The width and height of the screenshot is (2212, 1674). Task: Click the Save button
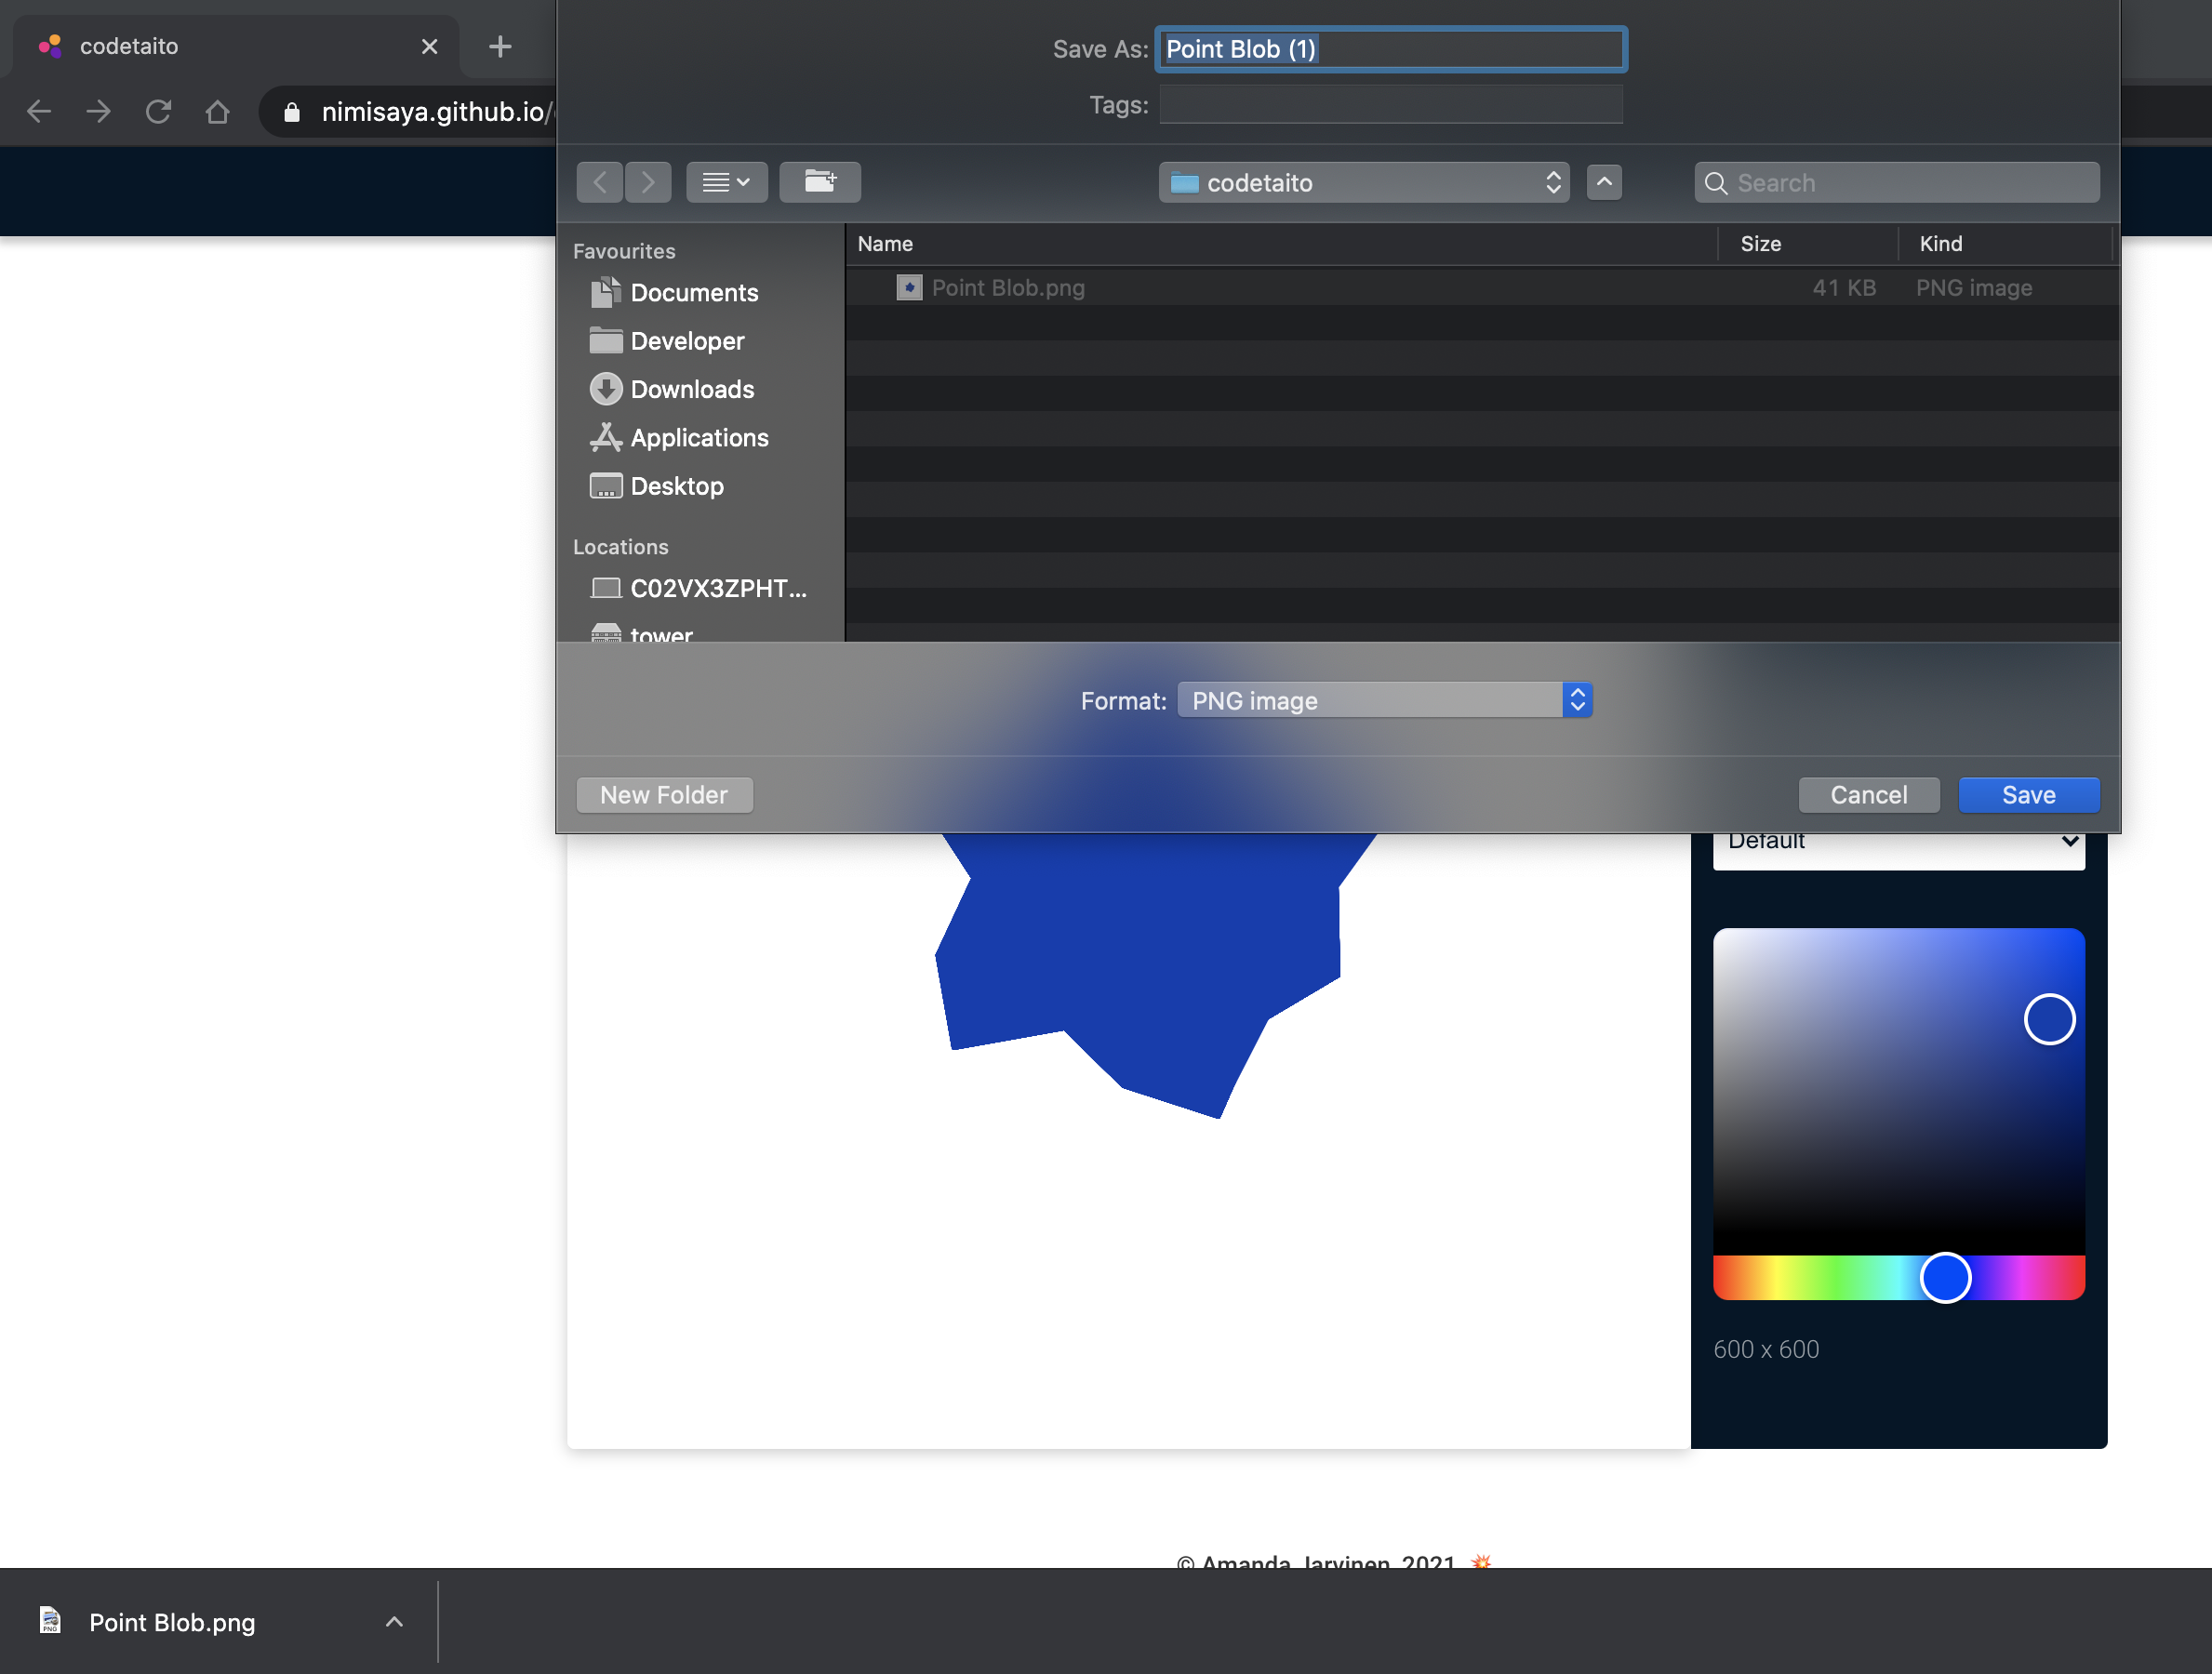[x=2028, y=795]
